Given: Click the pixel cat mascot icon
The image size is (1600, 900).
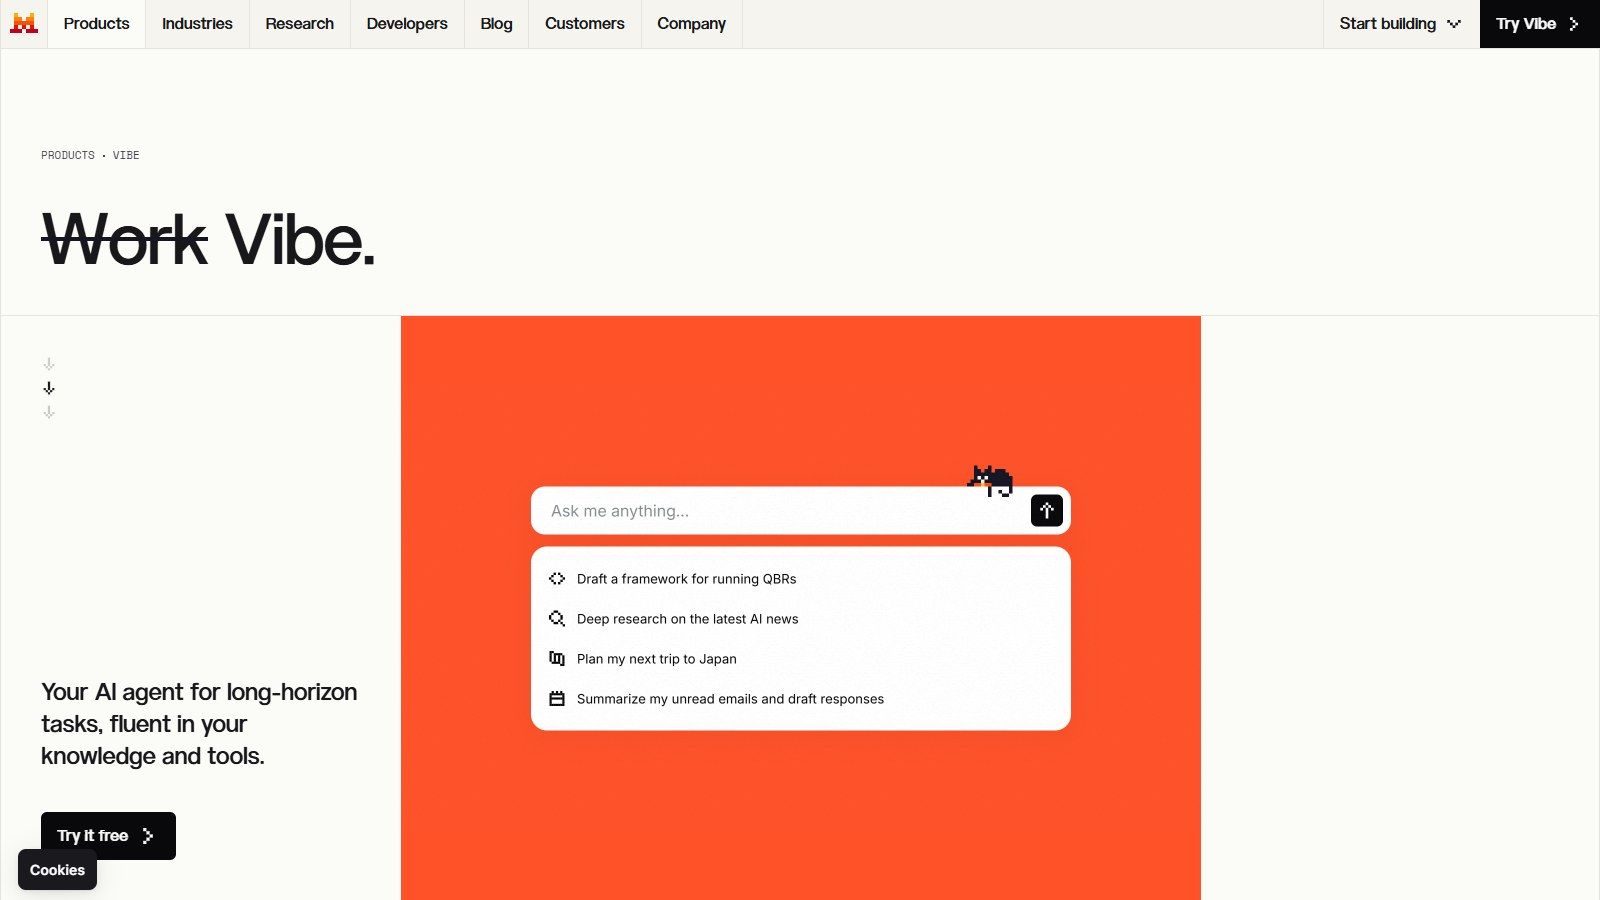Looking at the screenshot, I should (x=991, y=480).
